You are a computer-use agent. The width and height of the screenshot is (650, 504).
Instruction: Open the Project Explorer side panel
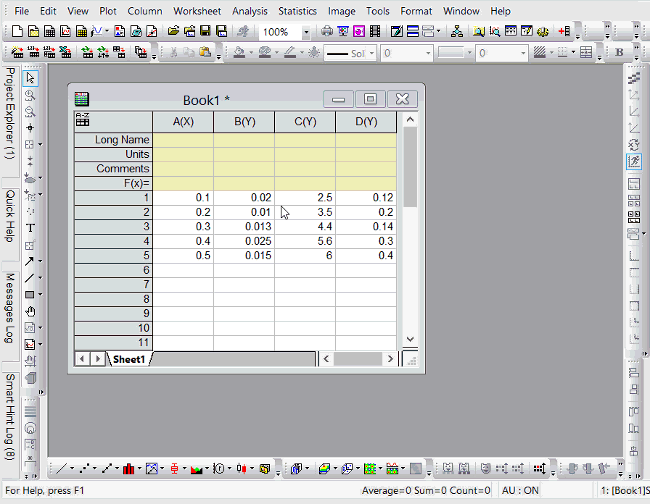click(9, 114)
